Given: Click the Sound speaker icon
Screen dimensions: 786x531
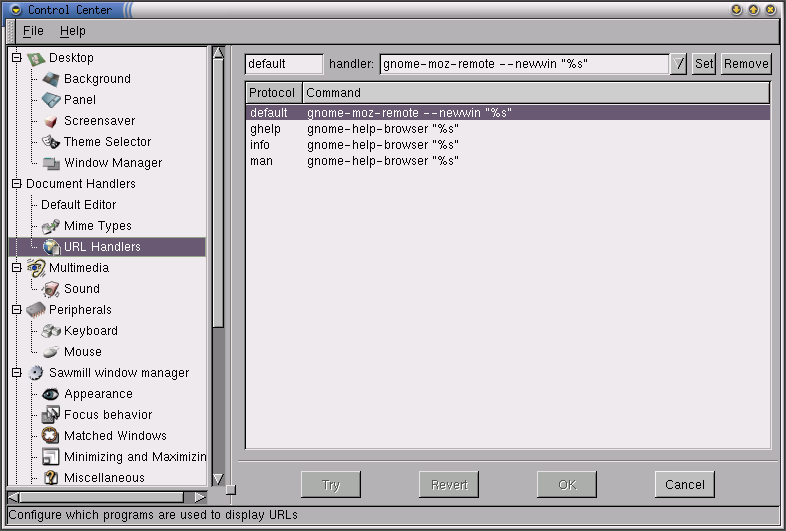Looking at the screenshot, I should 51,289.
